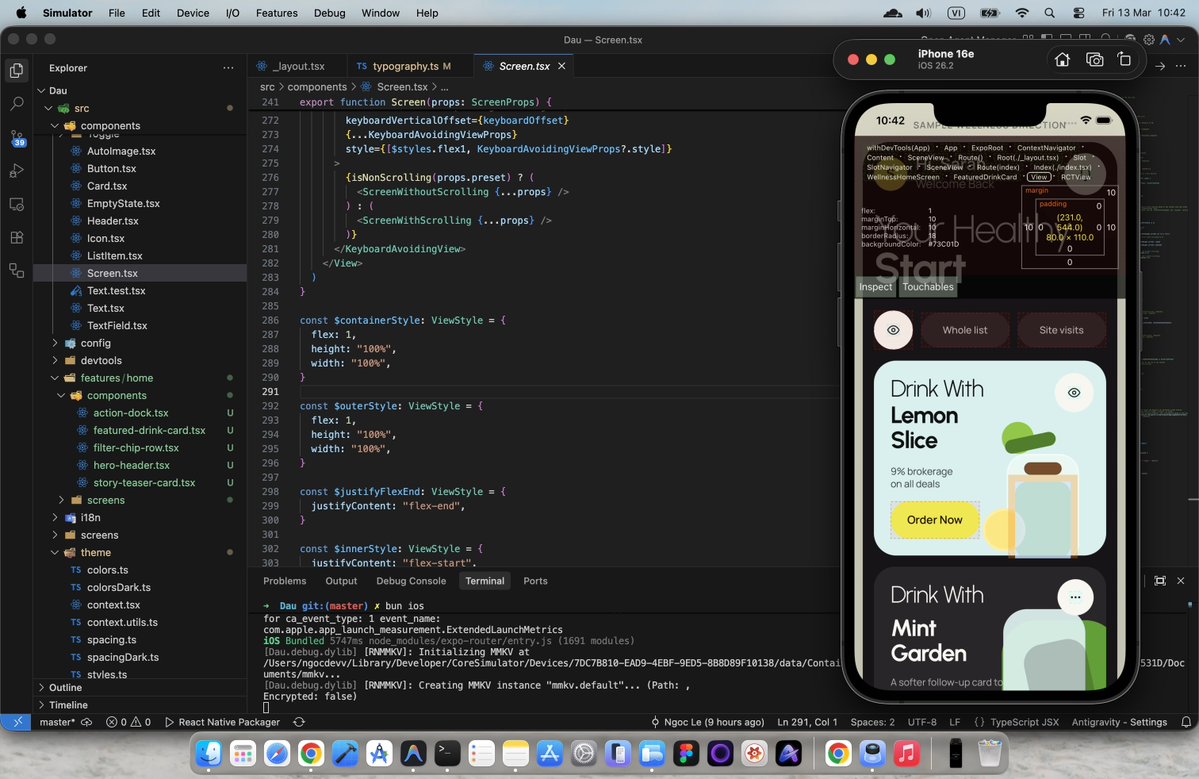Viewport: 1199px width, 779px height.
Task: Open Xcode from the Dock
Action: pos(345,754)
